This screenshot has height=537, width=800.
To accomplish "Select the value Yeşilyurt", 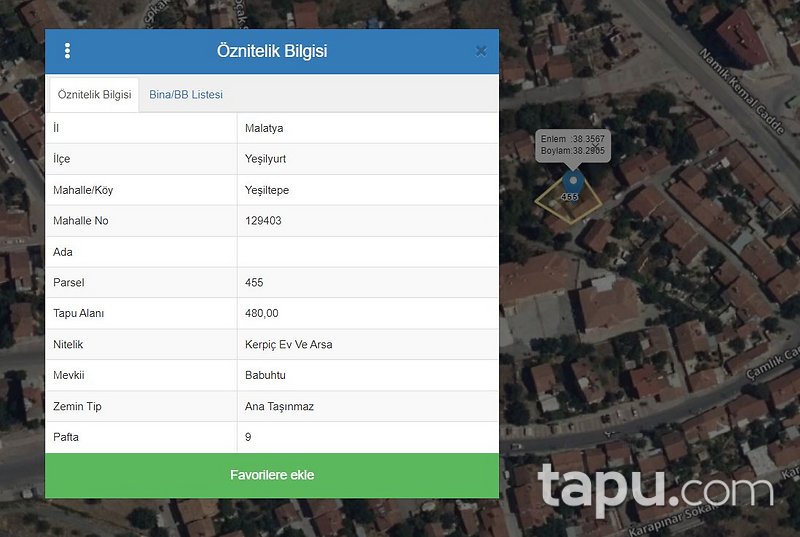I will [265, 159].
